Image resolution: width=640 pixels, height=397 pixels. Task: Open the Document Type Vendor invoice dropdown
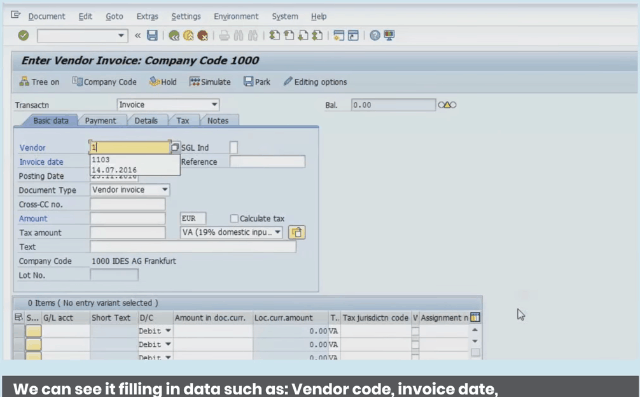164,190
